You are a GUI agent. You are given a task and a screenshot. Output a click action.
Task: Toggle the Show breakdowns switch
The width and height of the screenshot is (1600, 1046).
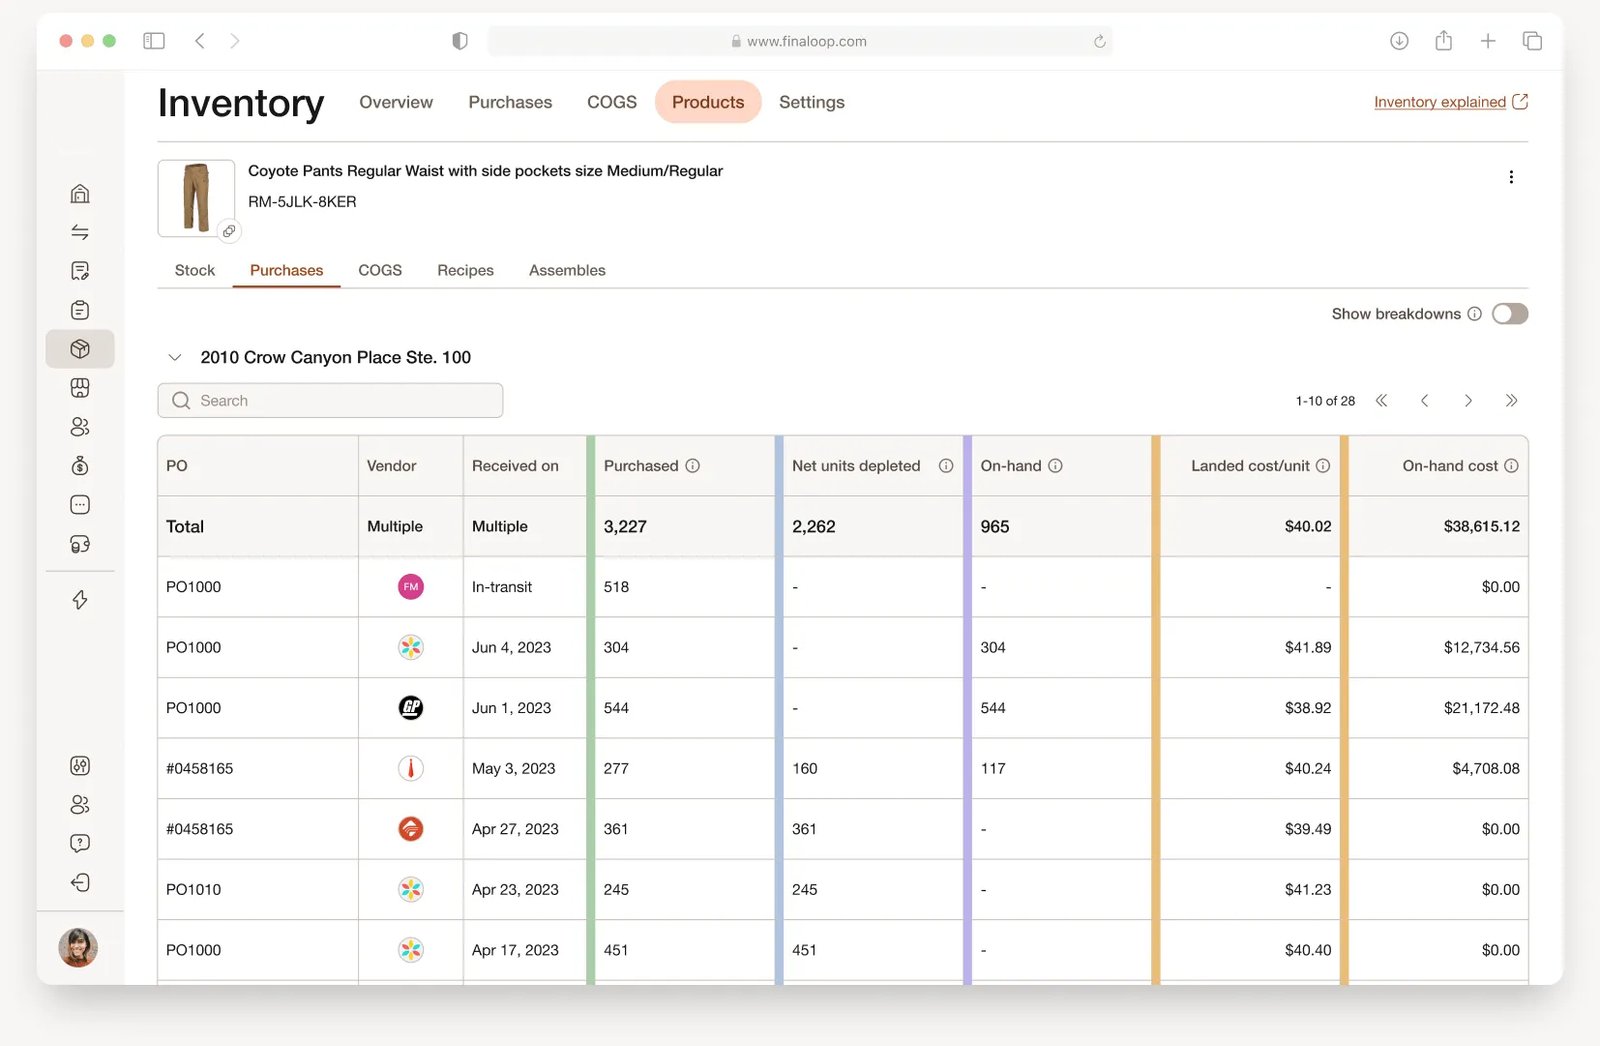(1509, 314)
